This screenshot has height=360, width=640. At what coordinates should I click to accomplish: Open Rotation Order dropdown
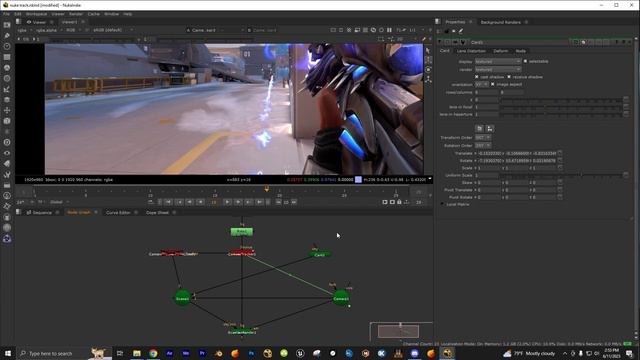pyautogui.click(x=483, y=145)
